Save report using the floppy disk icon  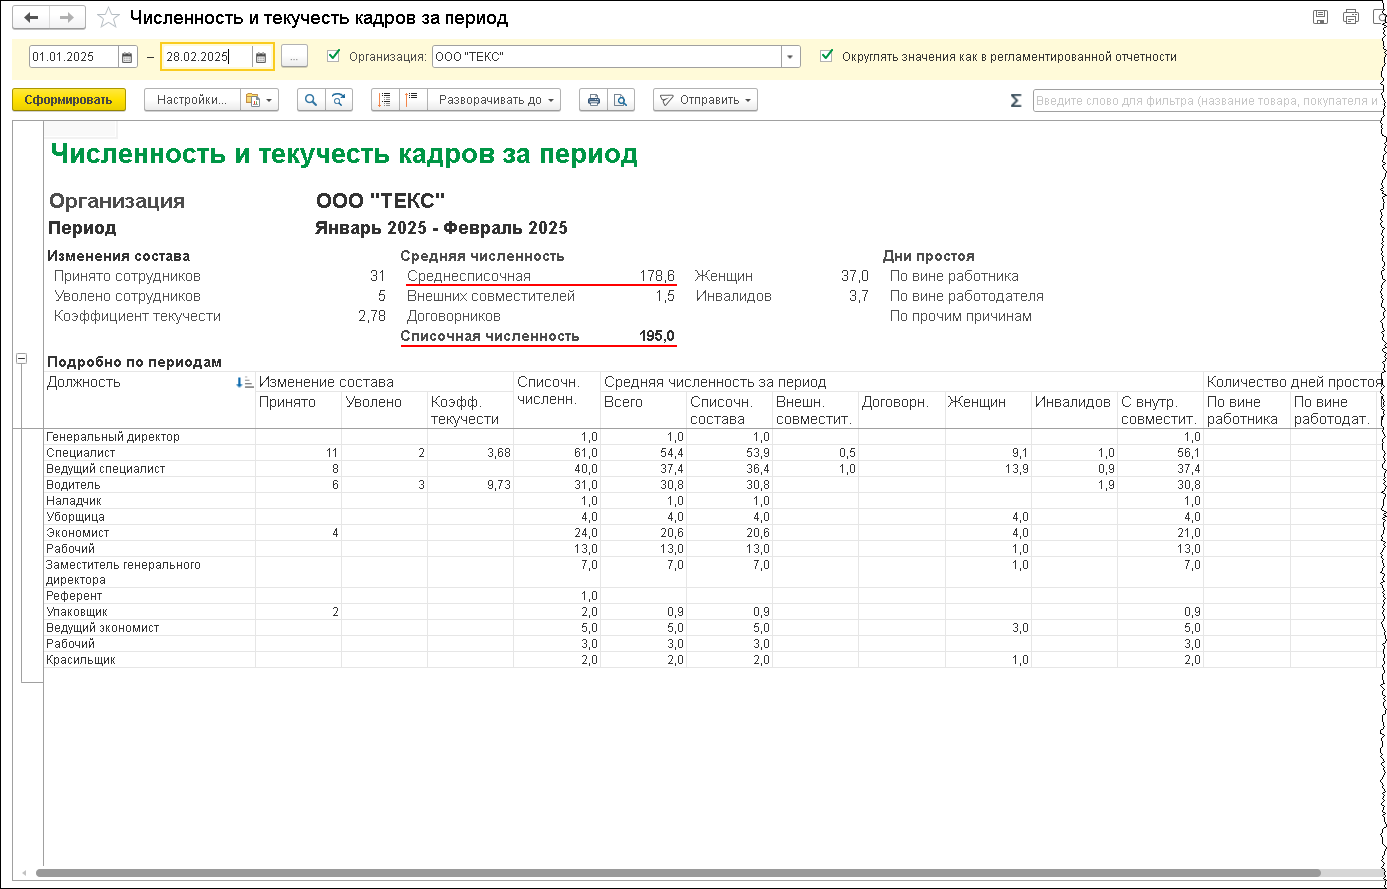(x=1320, y=17)
